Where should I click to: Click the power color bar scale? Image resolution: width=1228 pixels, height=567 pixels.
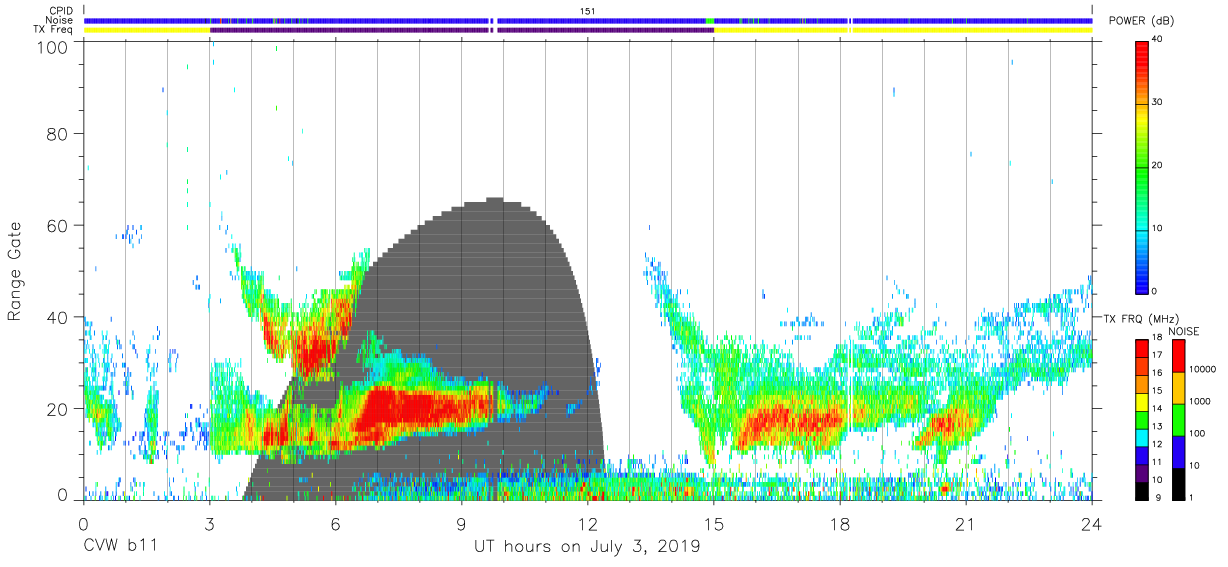click(x=1143, y=166)
